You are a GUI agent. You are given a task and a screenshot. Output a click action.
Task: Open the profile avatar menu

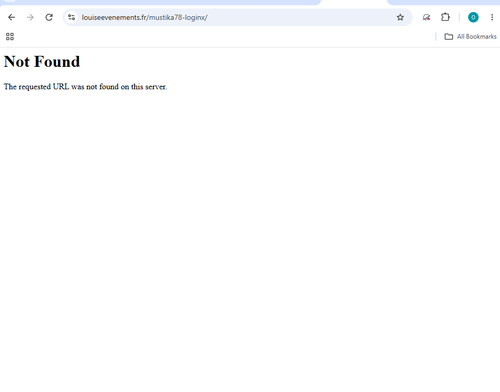pyautogui.click(x=473, y=17)
